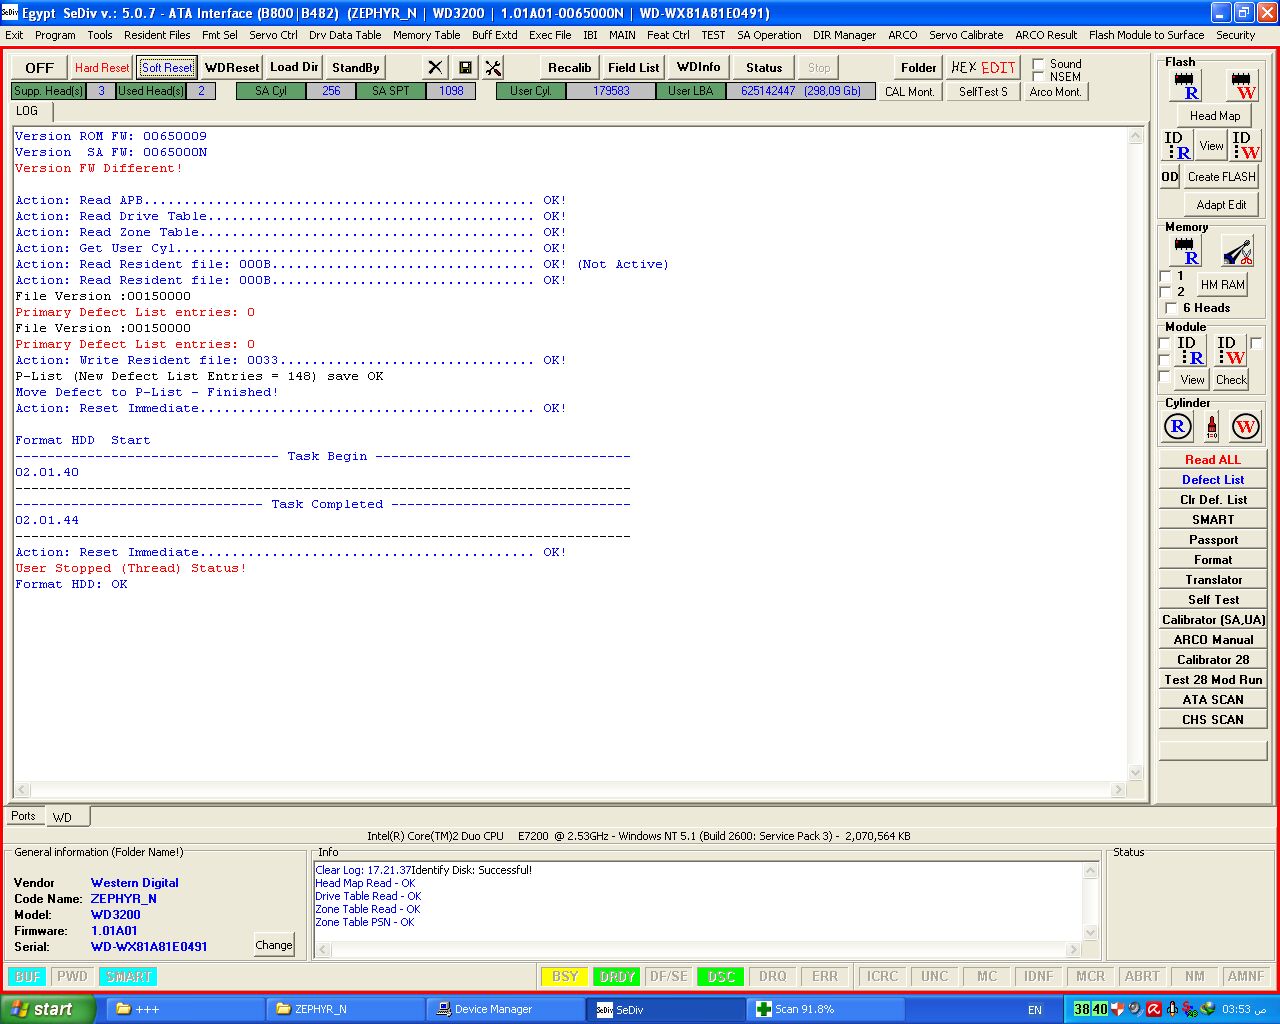The height and width of the screenshot is (1024, 1280).
Task: Click the SeDiv taskbar item
Action: pyautogui.click(x=665, y=1009)
